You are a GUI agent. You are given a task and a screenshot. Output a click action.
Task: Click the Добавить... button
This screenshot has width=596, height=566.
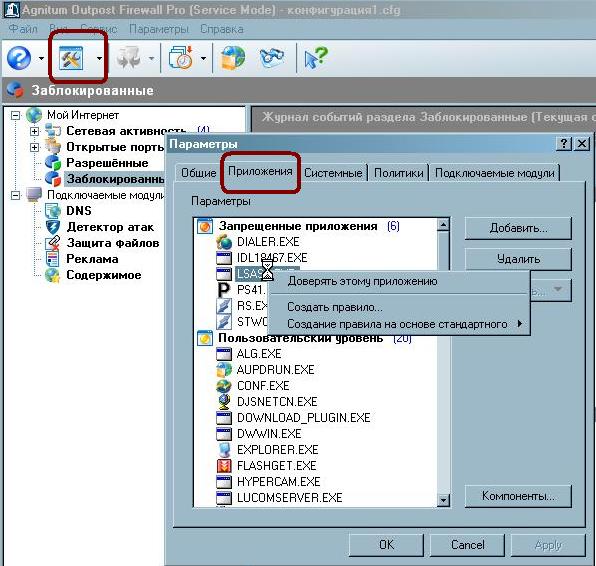click(x=518, y=228)
